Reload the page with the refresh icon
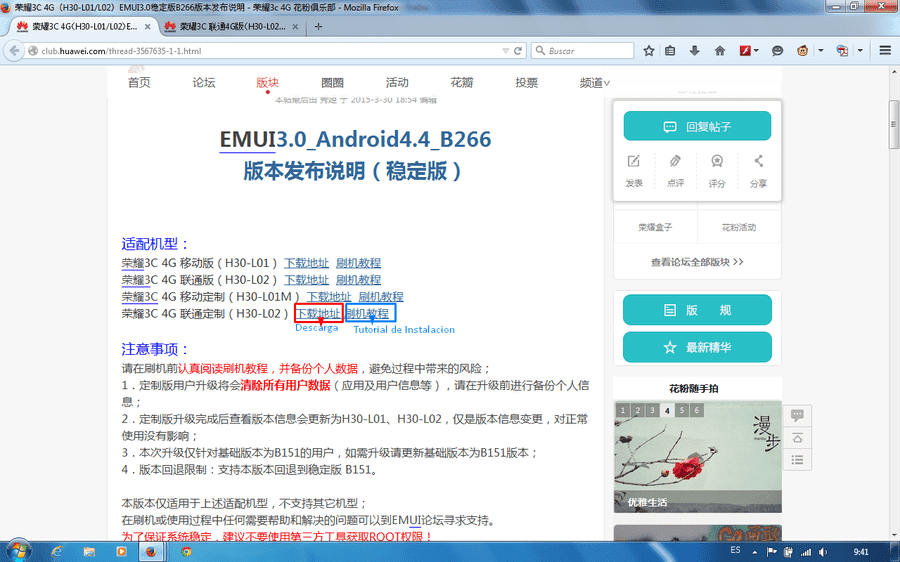 (x=518, y=51)
